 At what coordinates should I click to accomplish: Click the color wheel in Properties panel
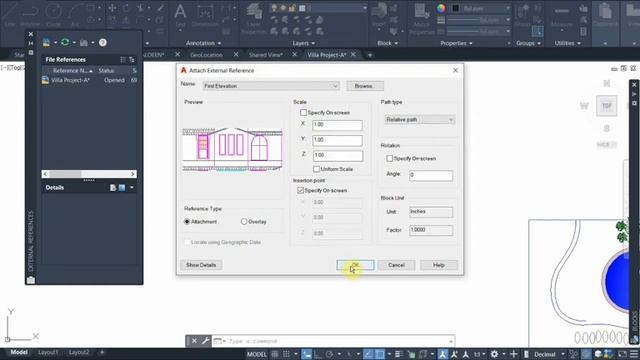coord(441,8)
